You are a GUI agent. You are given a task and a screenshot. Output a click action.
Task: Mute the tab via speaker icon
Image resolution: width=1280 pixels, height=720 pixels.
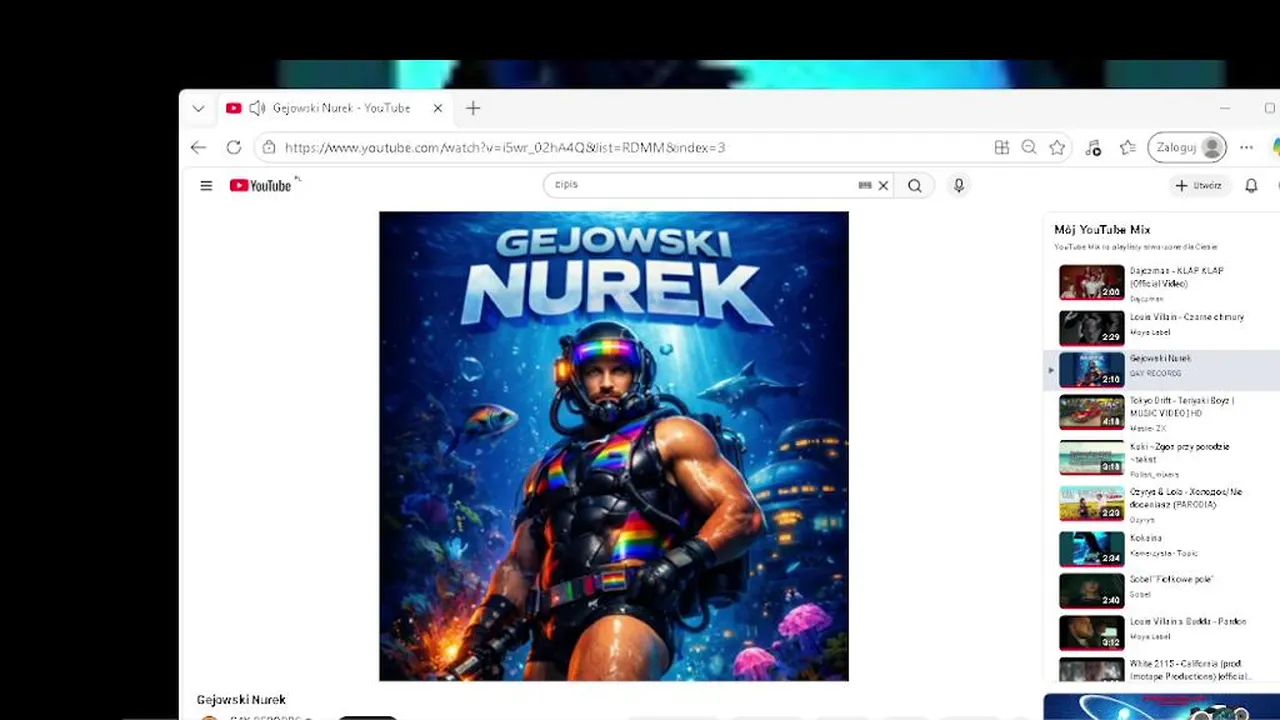[x=257, y=108]
